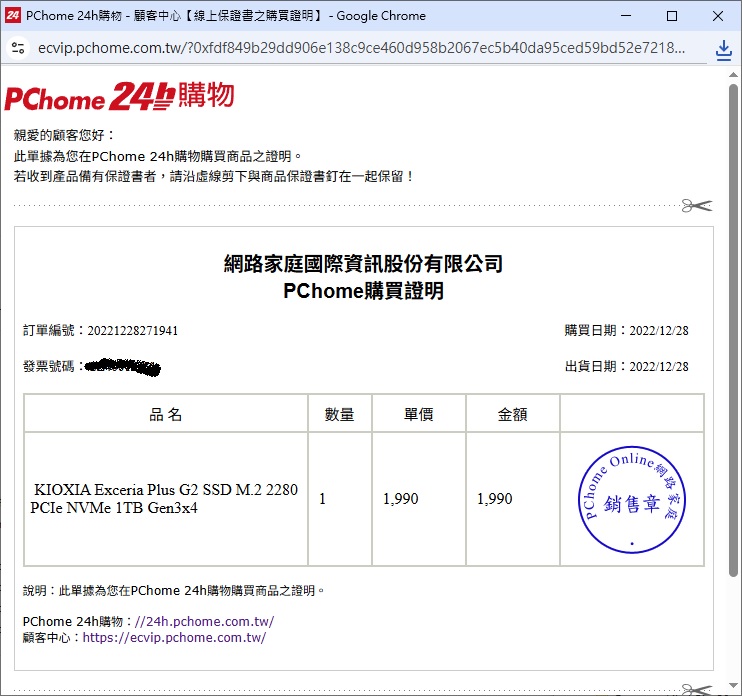Click the PChome 24 favicon in title bar

[13, 16]
